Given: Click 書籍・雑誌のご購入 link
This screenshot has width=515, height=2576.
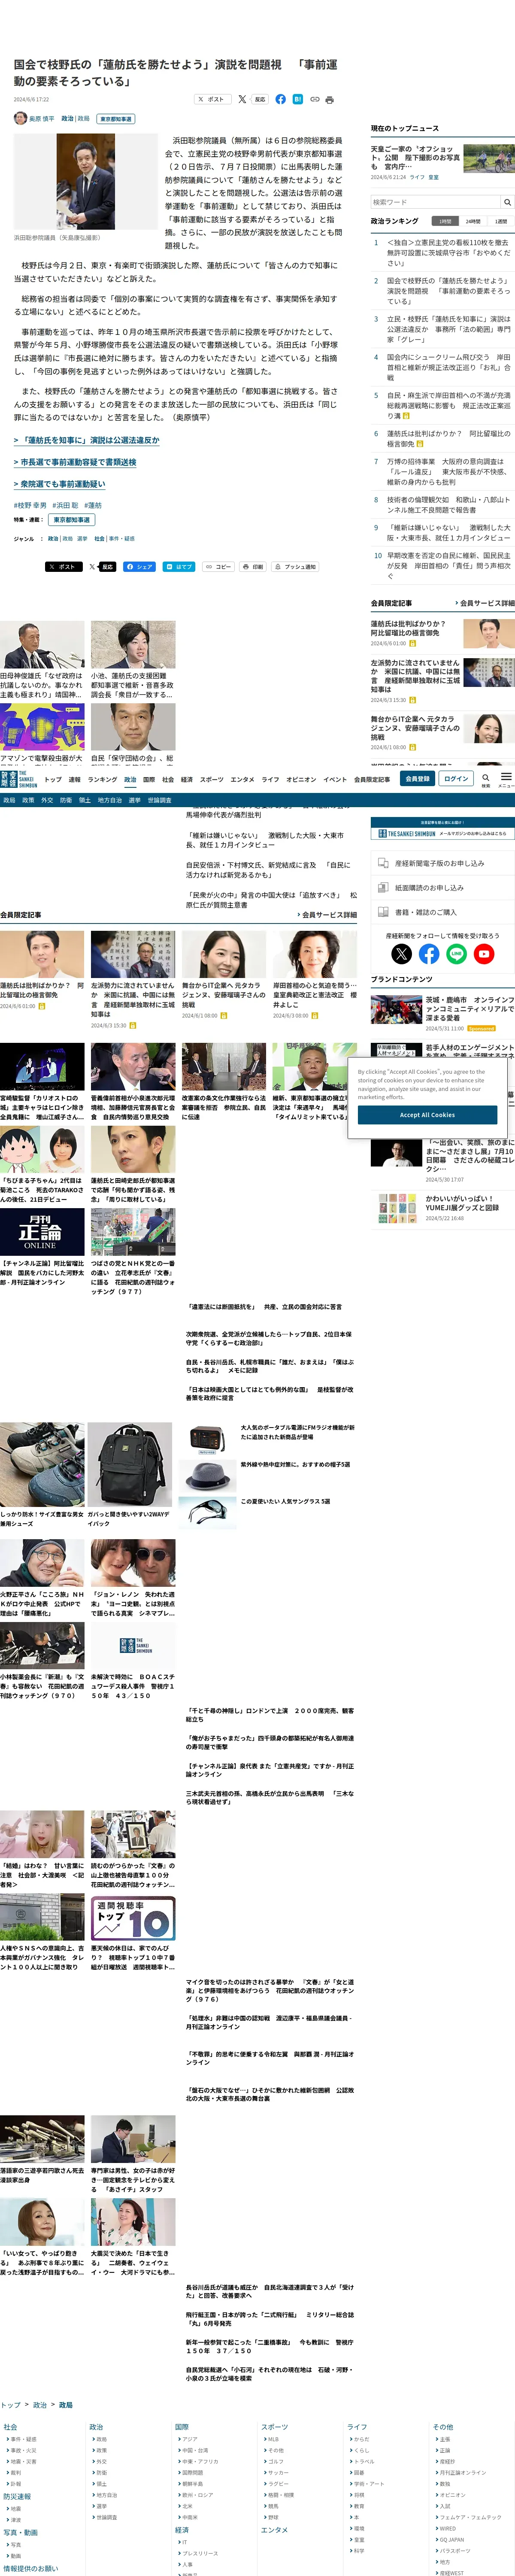Looking at the screenshot, I should pos(442,911).
